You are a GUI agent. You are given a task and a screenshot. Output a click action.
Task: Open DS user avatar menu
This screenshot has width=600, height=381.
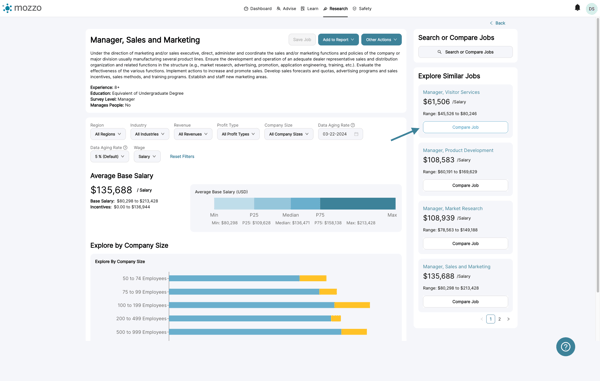pos(591,9)
